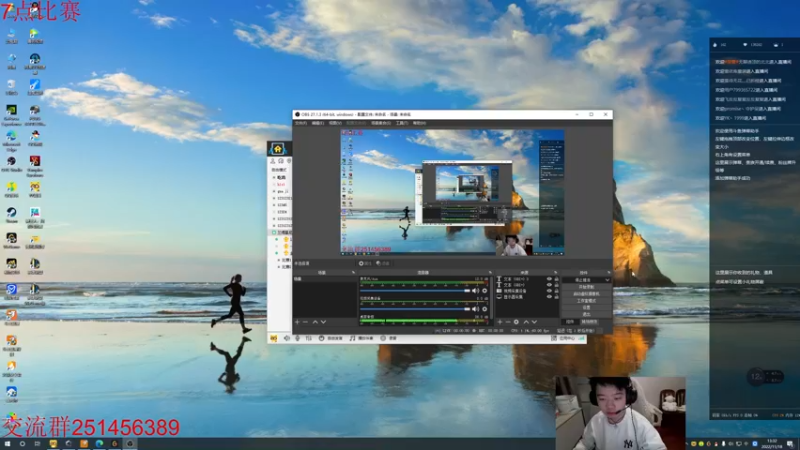The height and width of the screenshot is (450, 800).
Task: Open the 文件(F) menu in OBS
Action: [x=301, y=123]
